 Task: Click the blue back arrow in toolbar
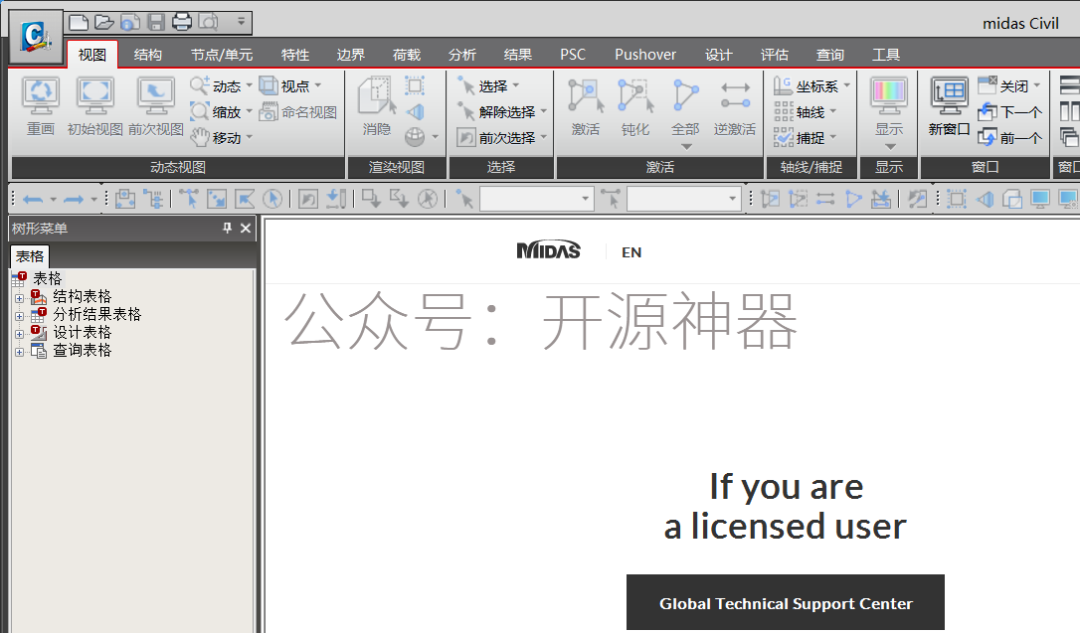click(32, 200)
